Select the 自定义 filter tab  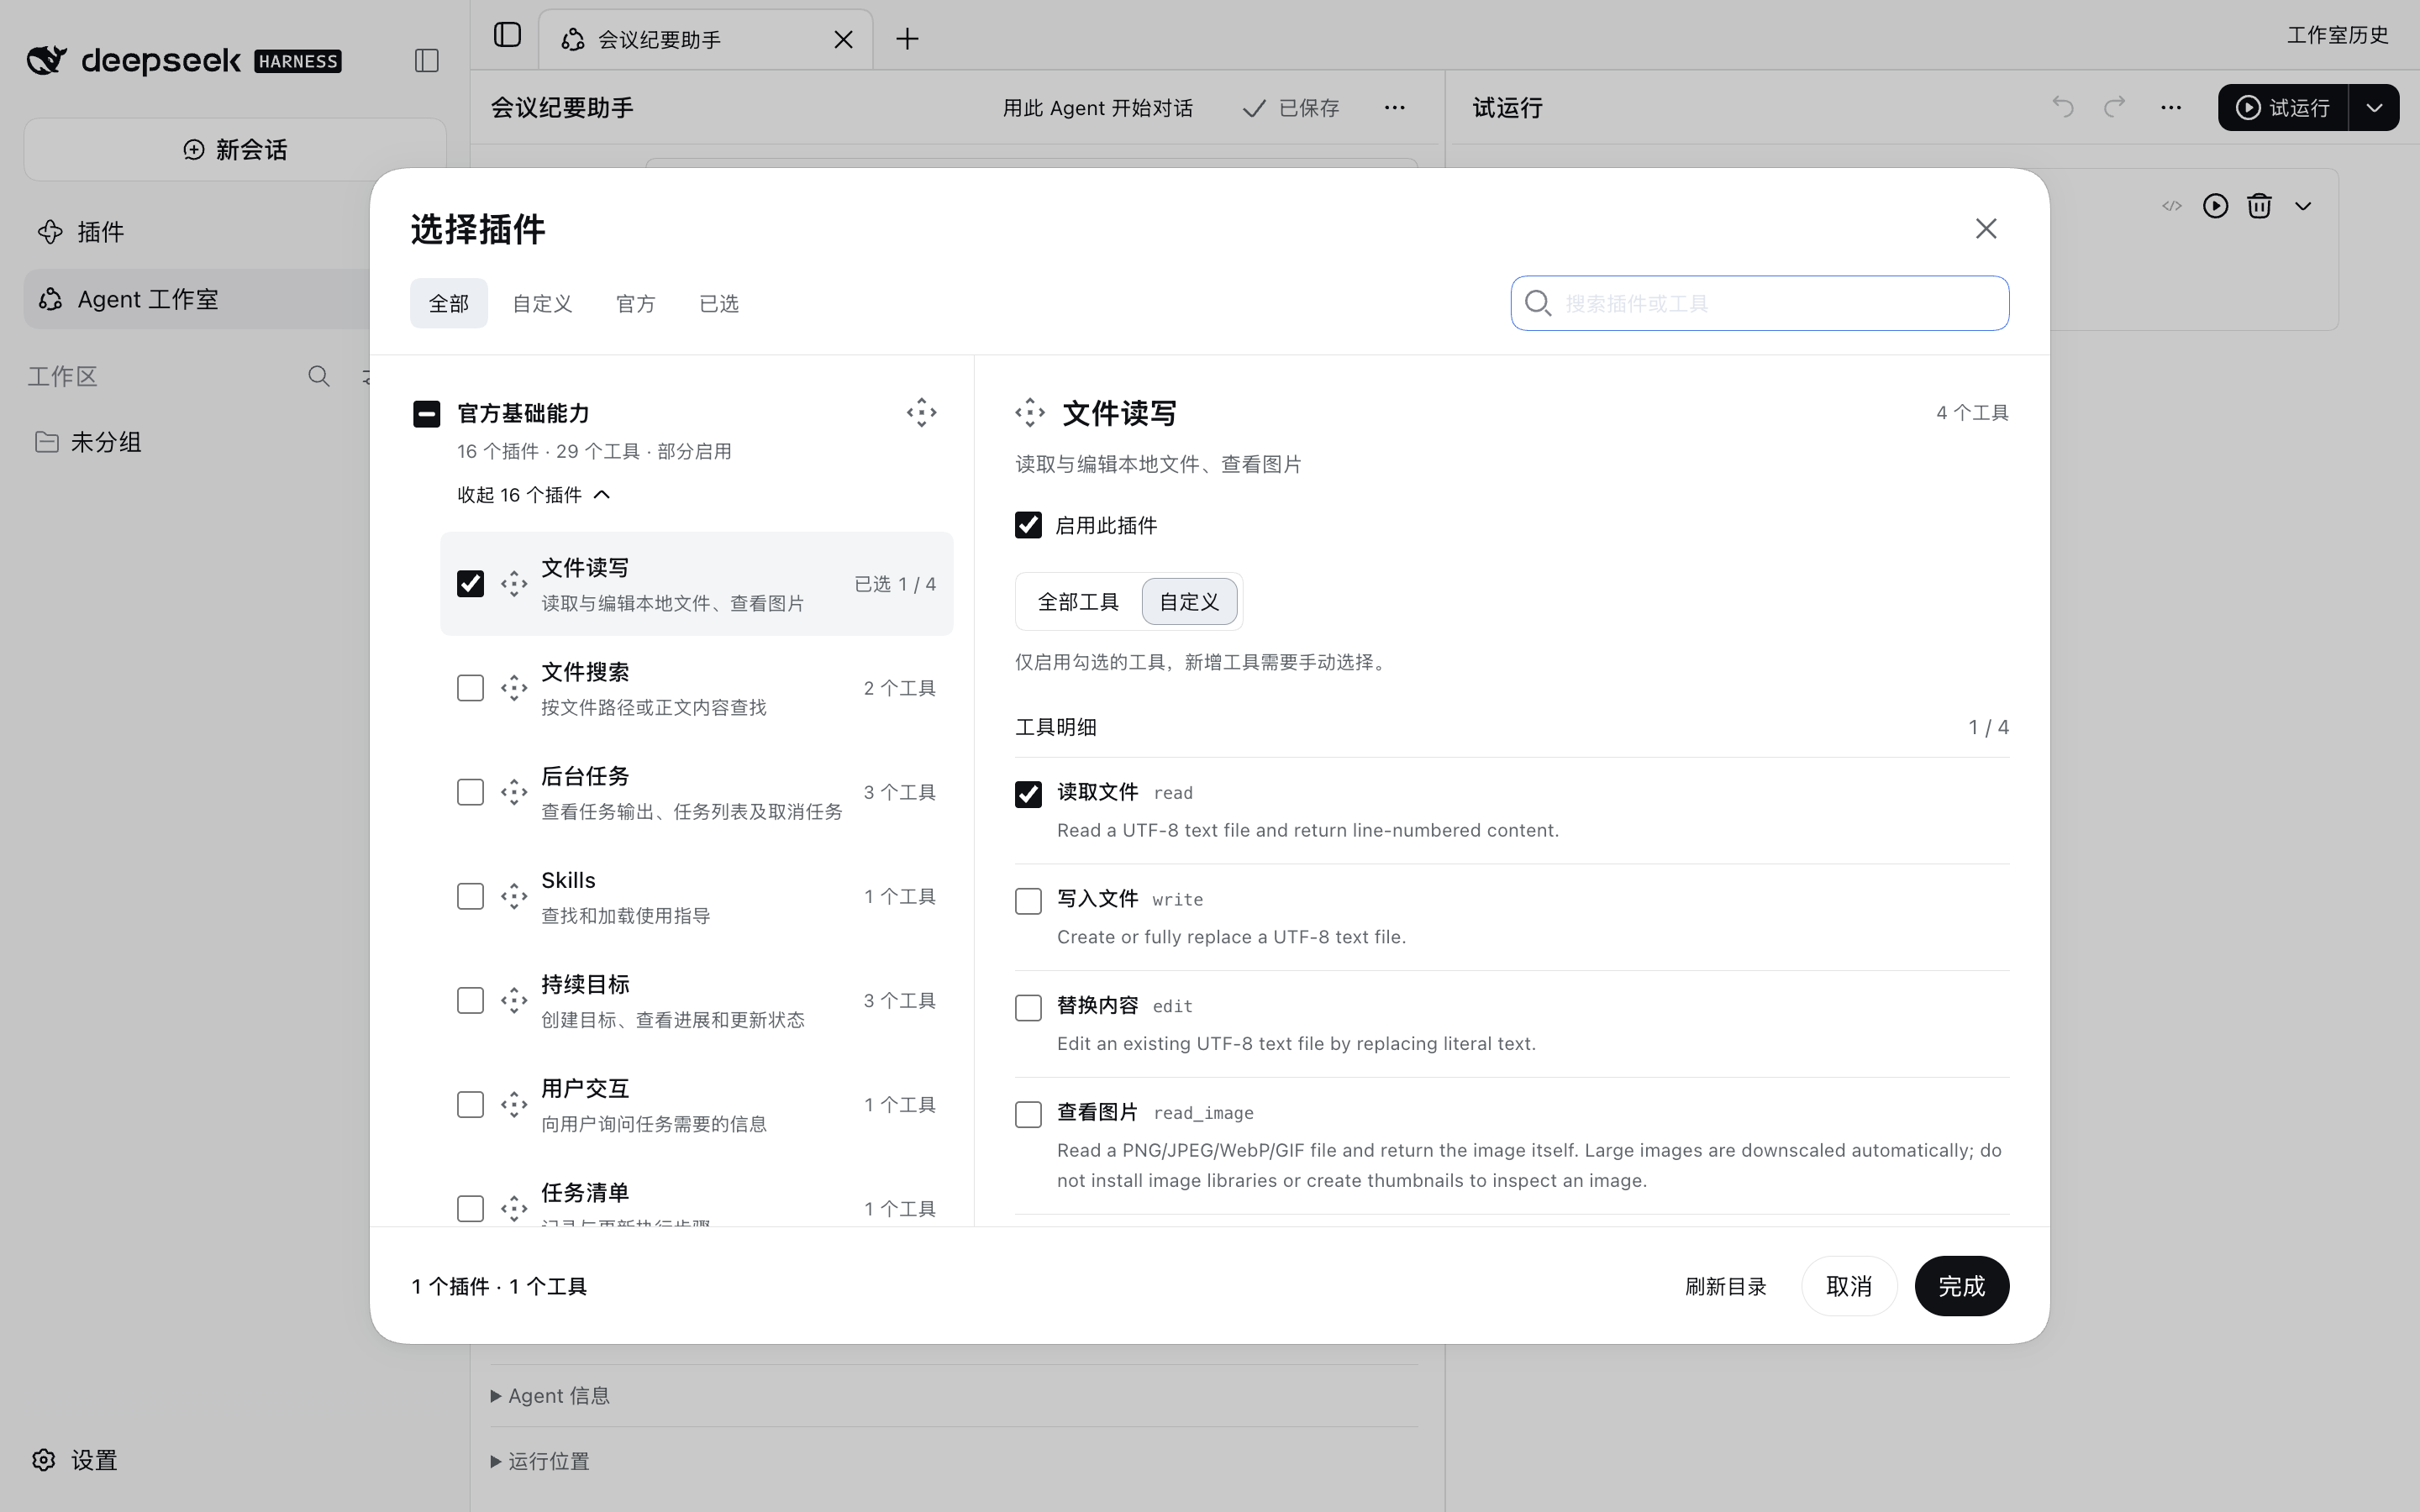[542, 303]
